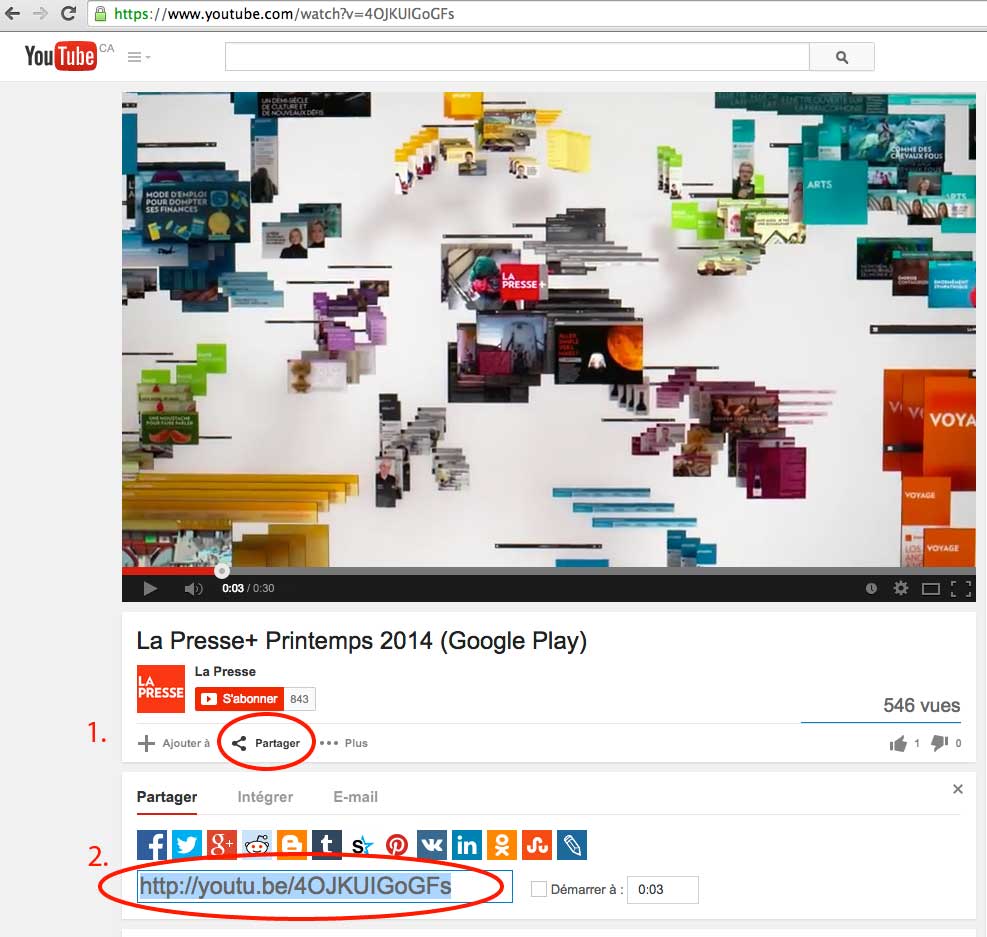The width and height of the screenshot is (987, 937).
Task: Expand the Plus options menu
Action: click(x=344, y=743)
